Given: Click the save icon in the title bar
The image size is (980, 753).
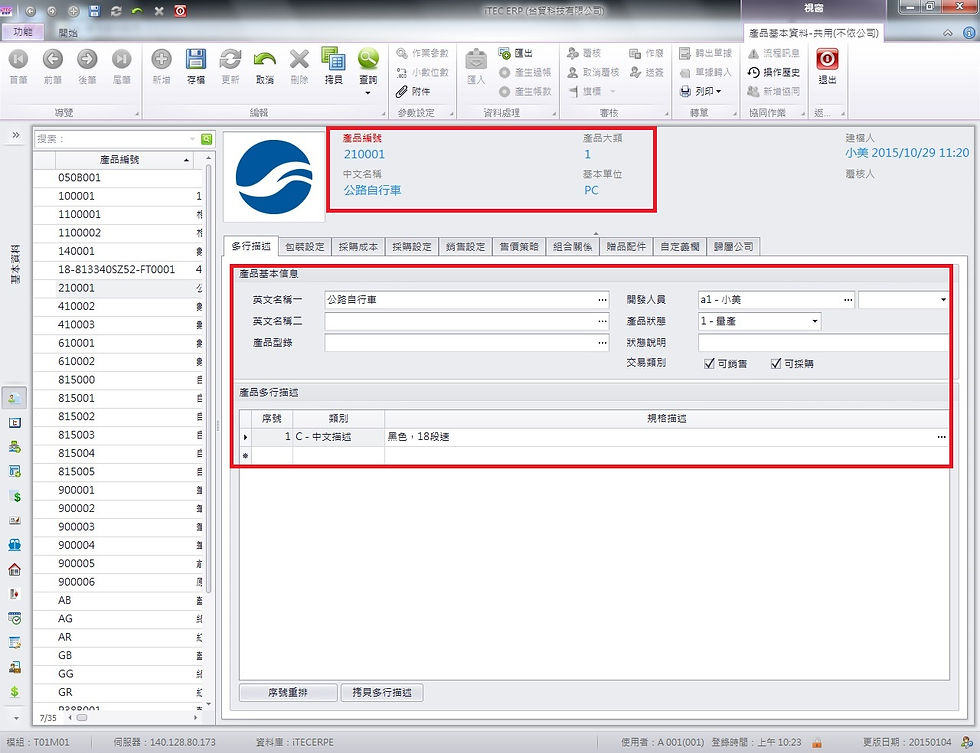Looking at the screenshot, I should tap(94, 11).
